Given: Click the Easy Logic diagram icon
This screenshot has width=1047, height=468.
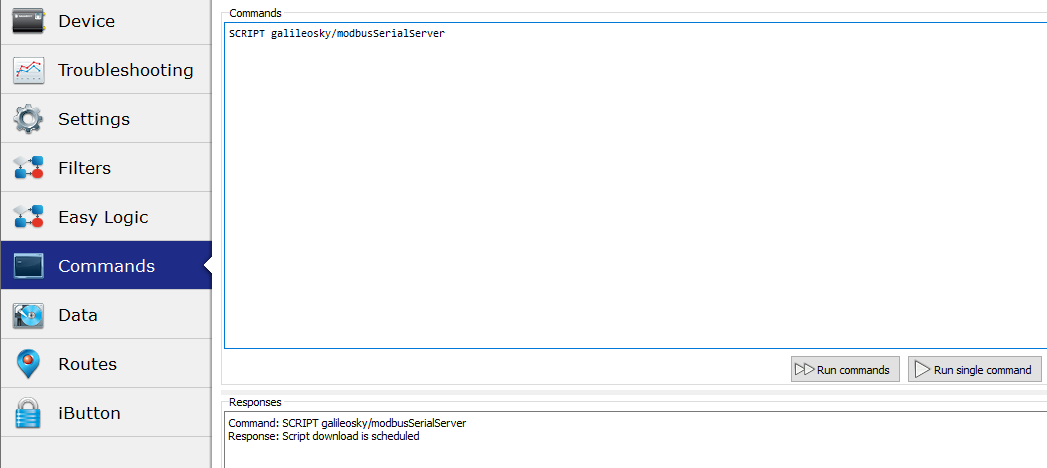Looking at the screenshot, I should point(28,217).
